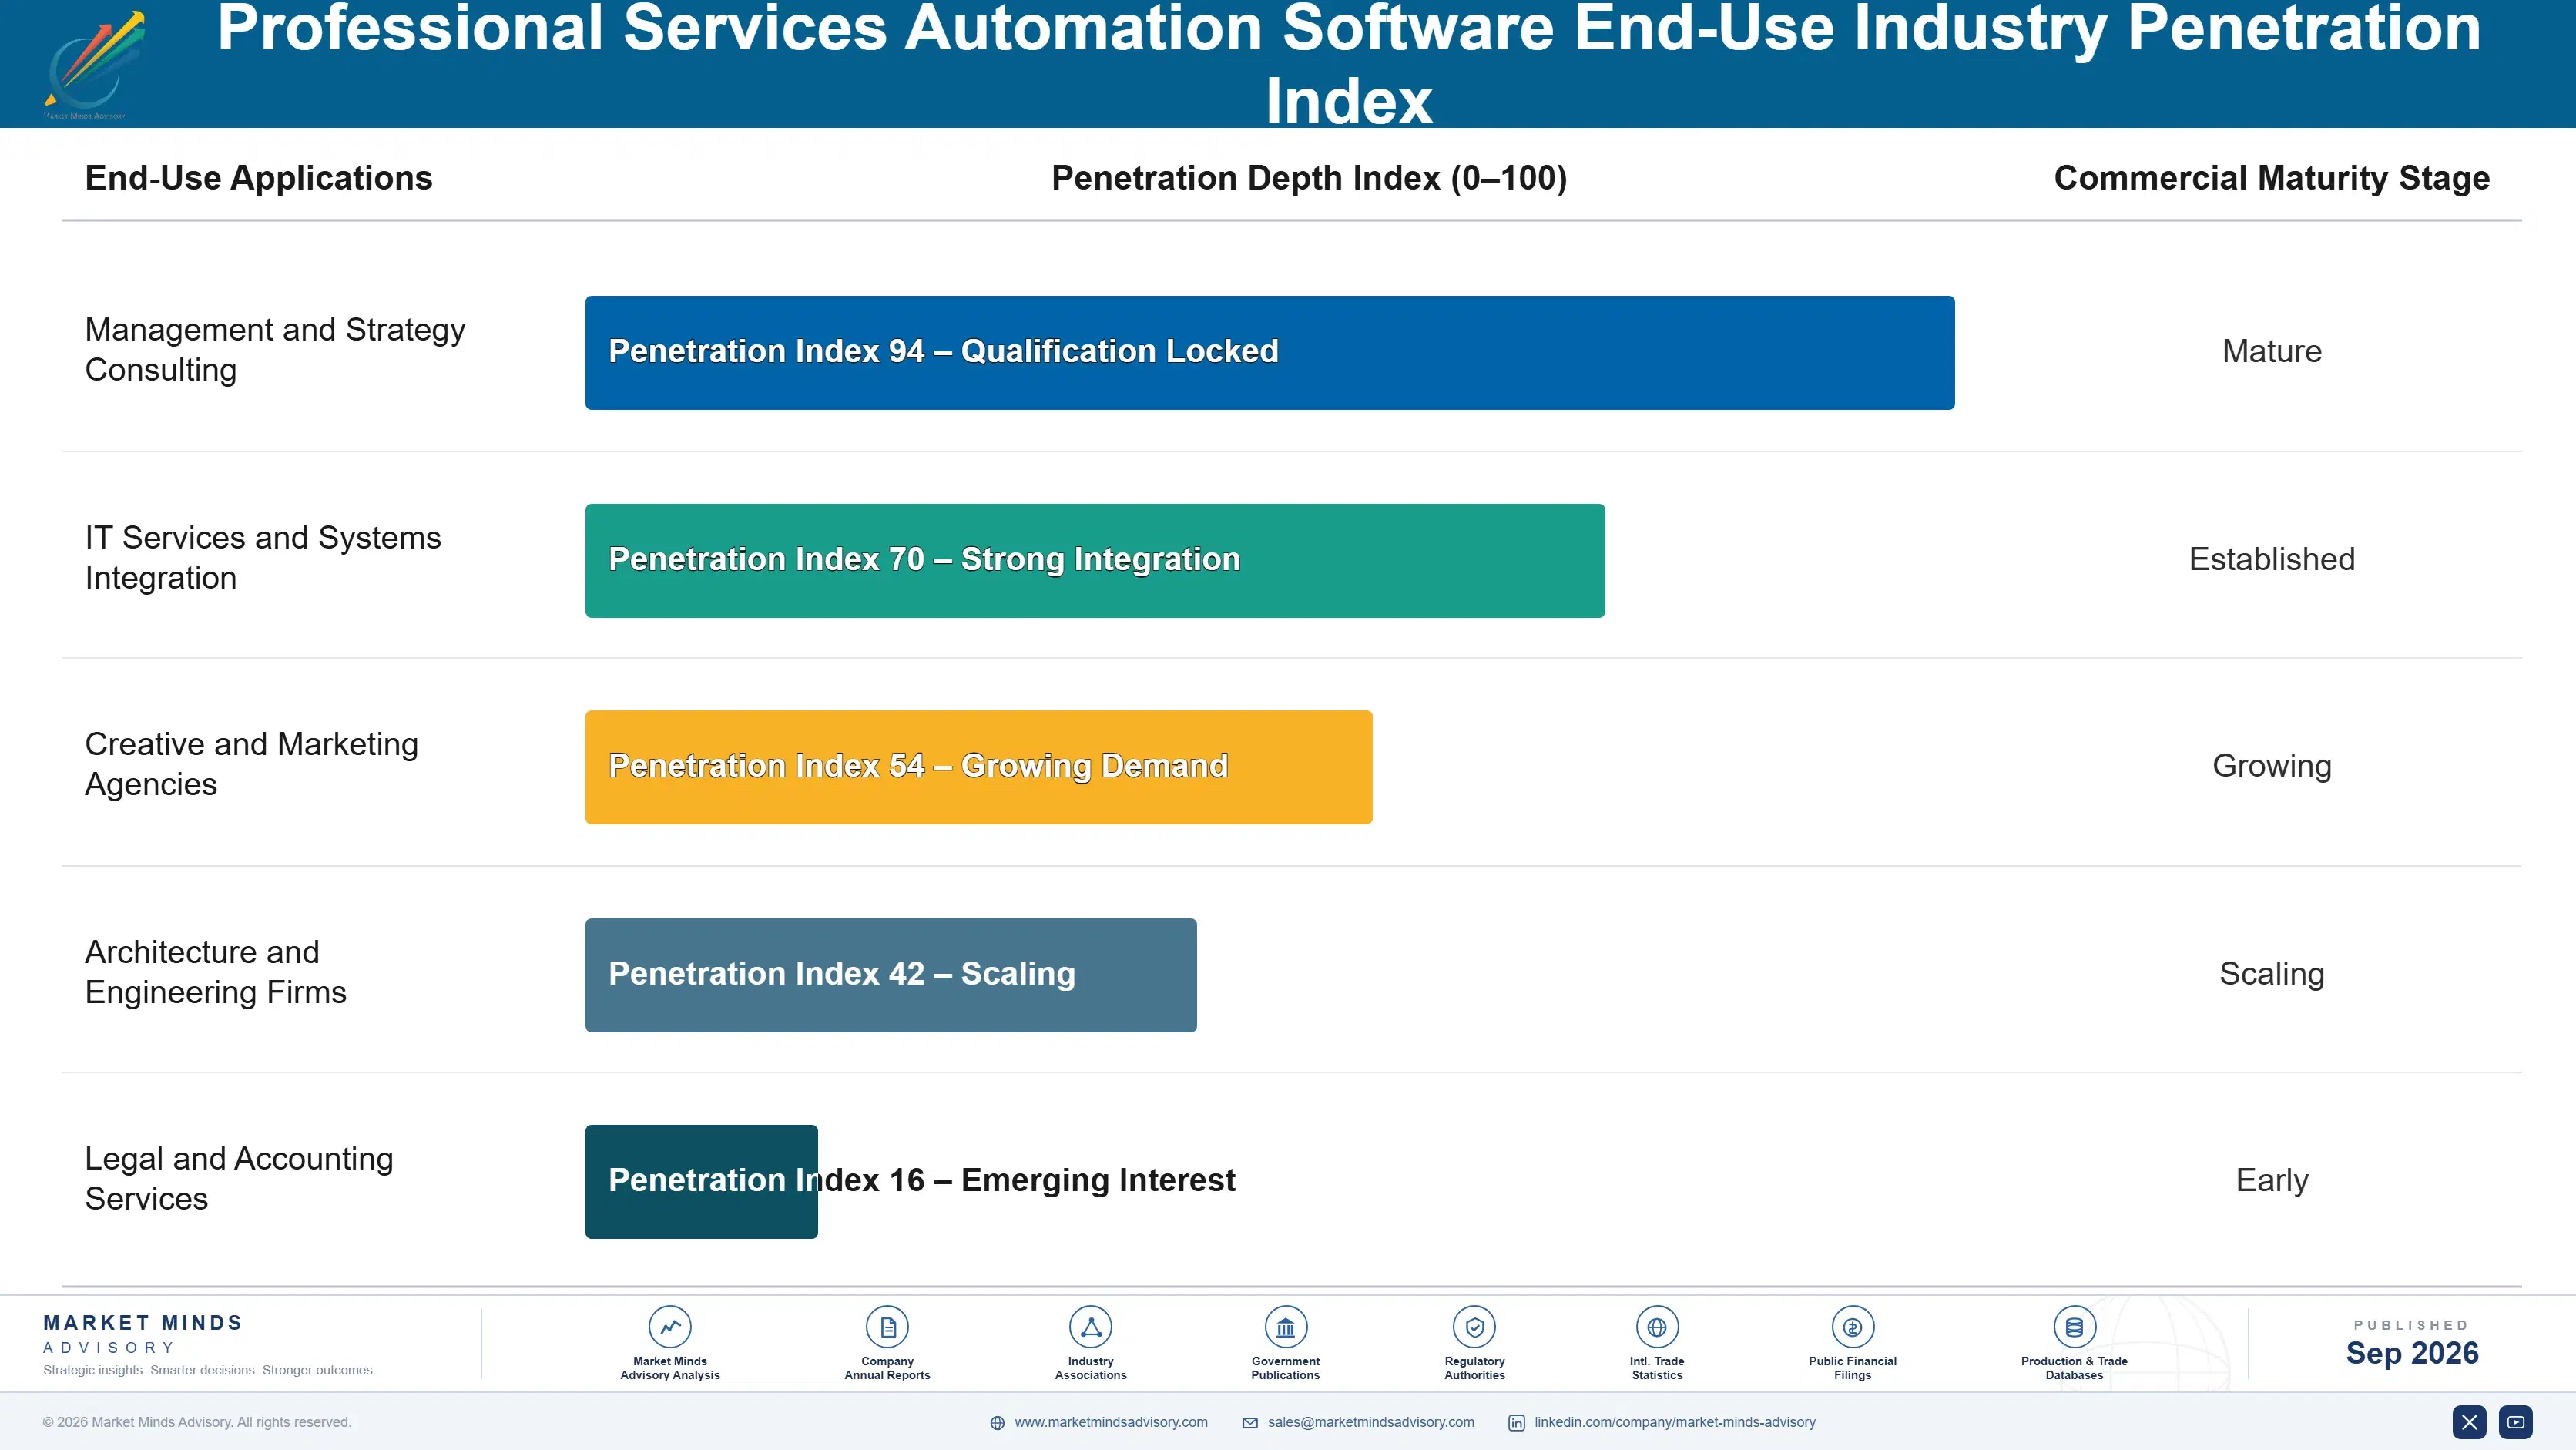Click the blue Penetration Index 94 bar
The height and width of the screenshot is (1450, 2576).
pyautogui.click(x=1270, y=352)
